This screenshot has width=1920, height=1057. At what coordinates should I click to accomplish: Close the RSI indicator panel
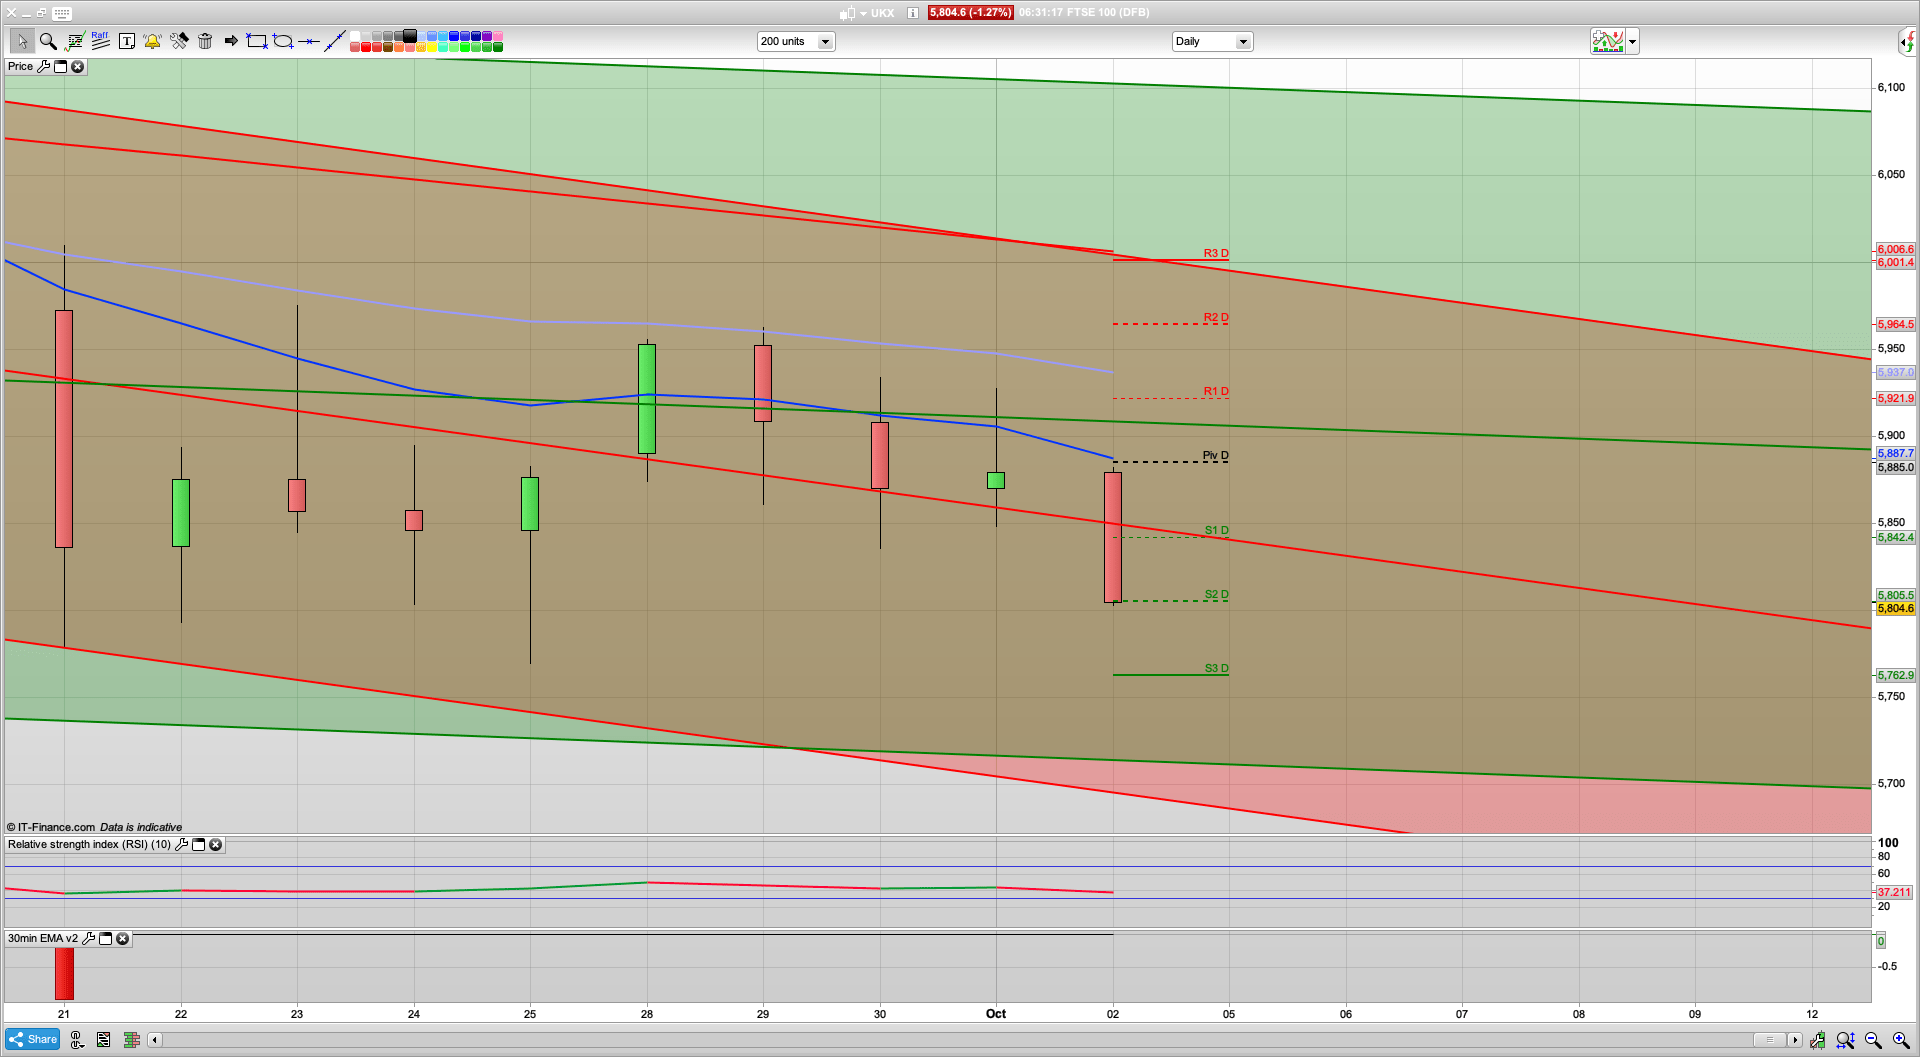[x=215, y=845]
